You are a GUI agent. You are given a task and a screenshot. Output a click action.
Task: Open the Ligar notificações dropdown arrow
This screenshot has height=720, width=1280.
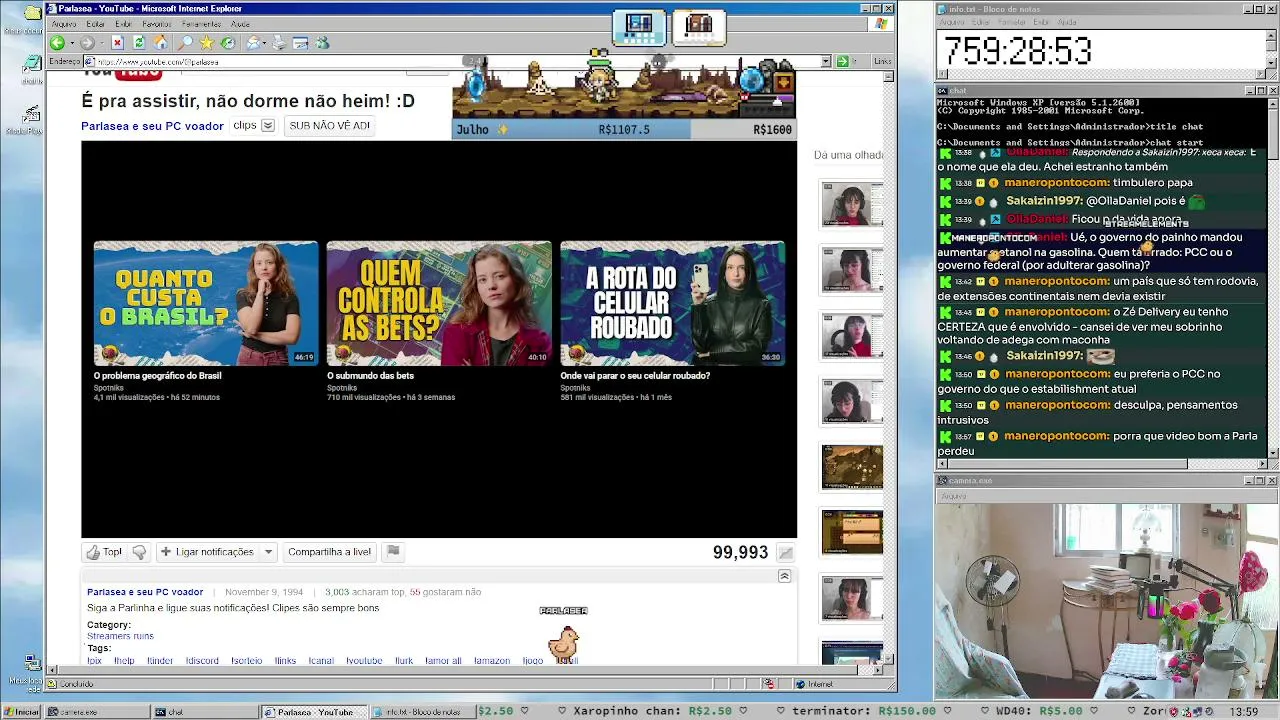point(268,552)
